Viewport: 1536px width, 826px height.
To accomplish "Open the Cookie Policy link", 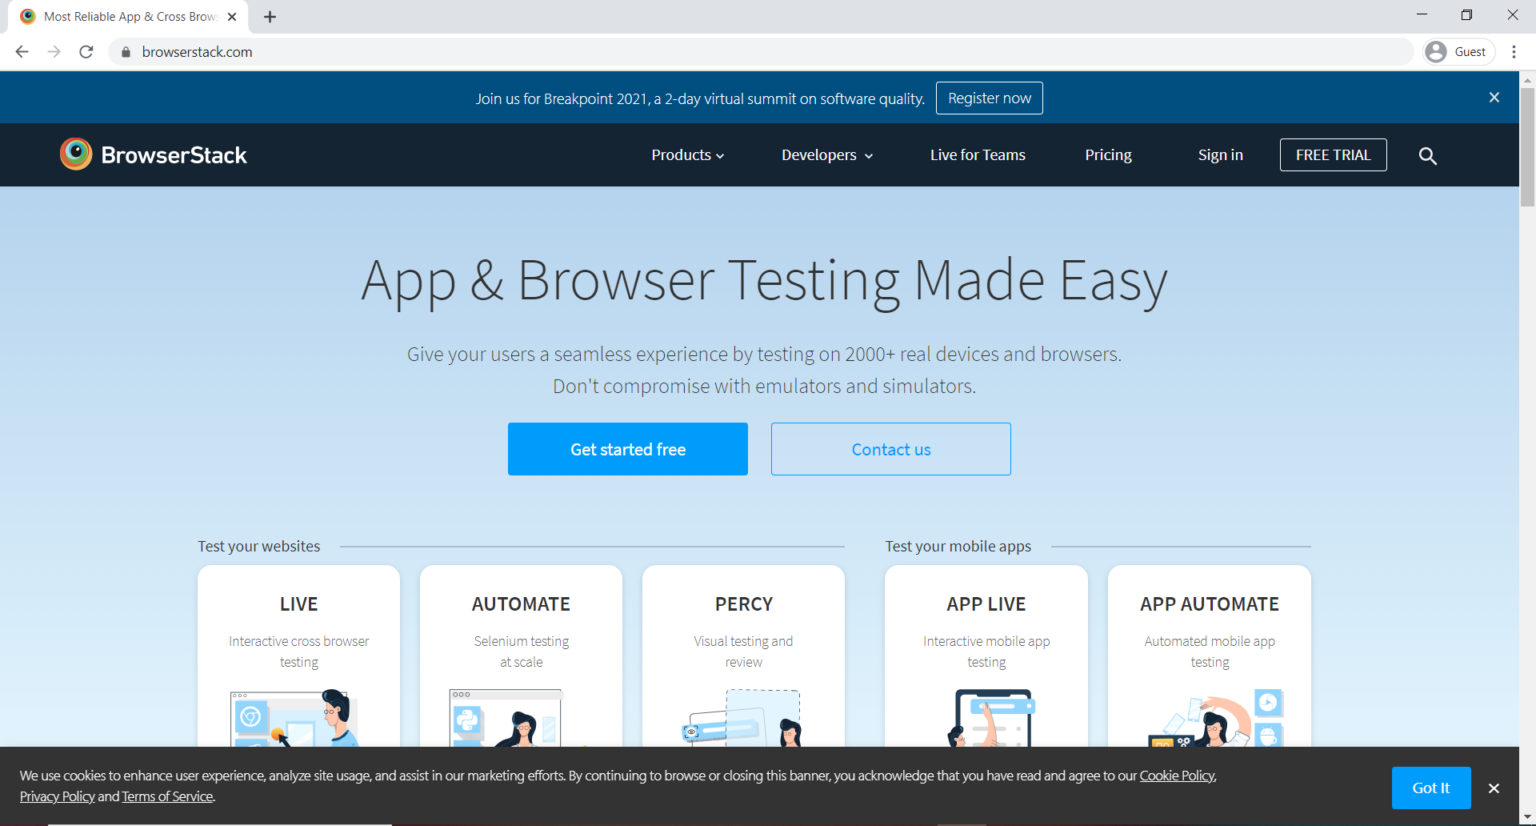I will [x=1177, y=776].
